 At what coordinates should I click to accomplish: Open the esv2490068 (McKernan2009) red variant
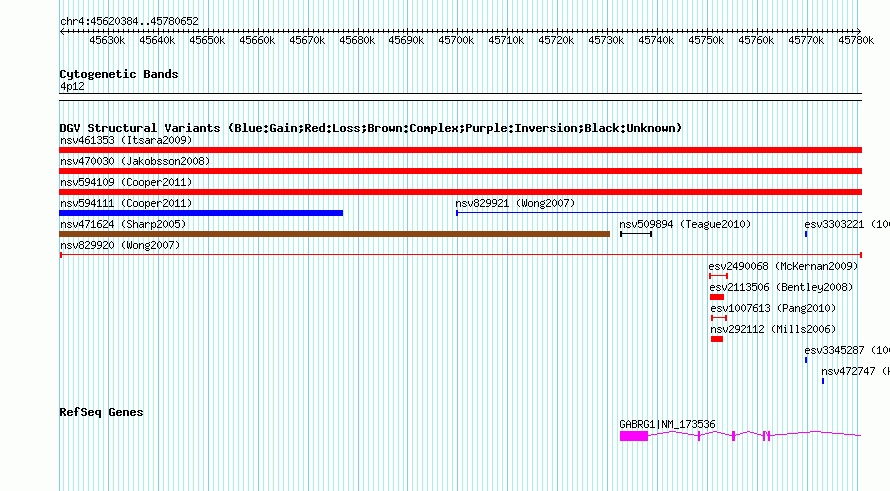(x=719, y=276)
